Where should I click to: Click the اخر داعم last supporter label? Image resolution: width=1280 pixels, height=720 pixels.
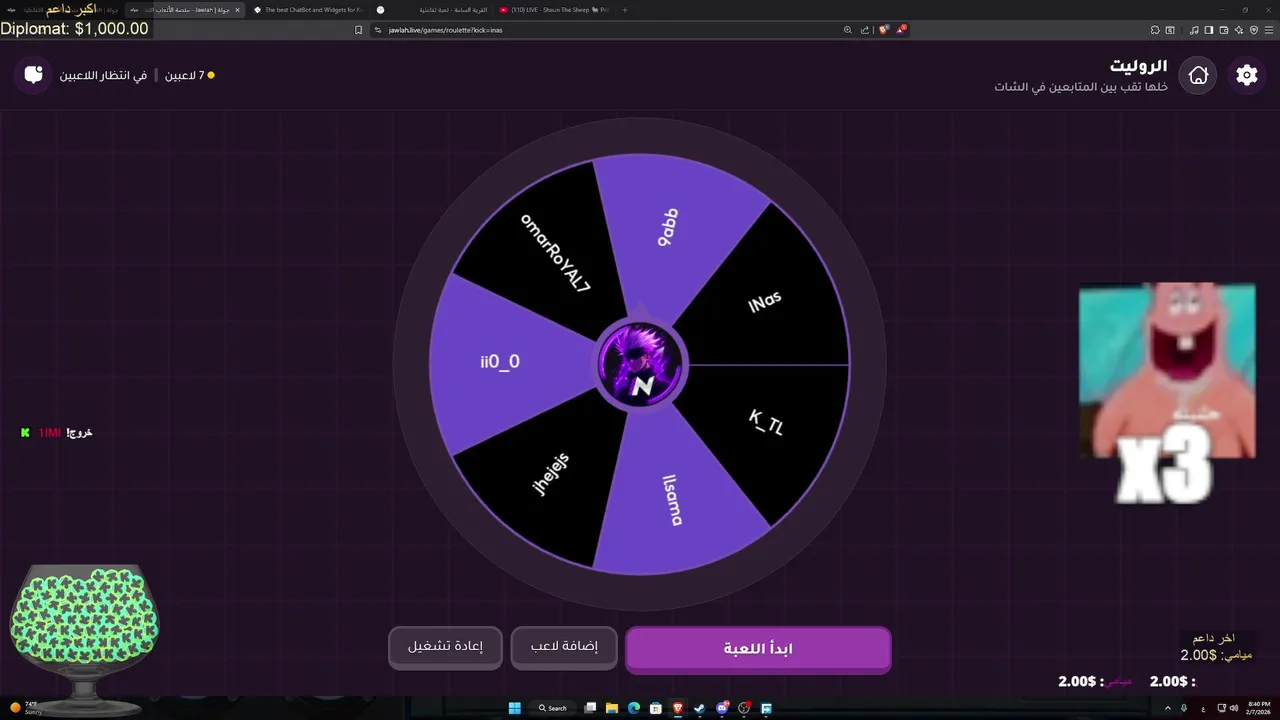tap(1214, 638)
